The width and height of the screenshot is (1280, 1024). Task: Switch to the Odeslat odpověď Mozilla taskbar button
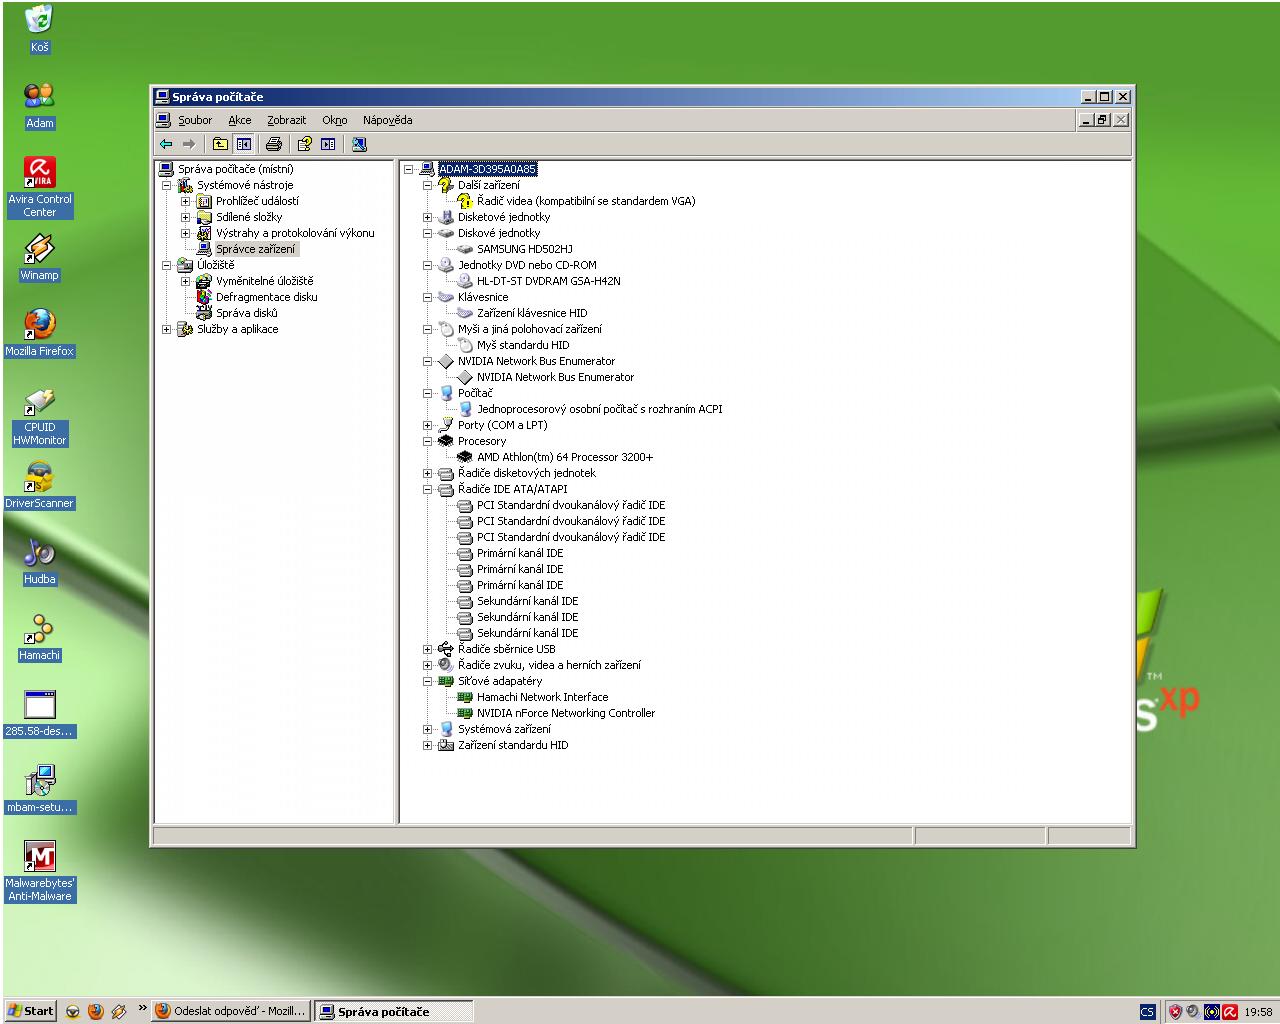point(231,1011)
